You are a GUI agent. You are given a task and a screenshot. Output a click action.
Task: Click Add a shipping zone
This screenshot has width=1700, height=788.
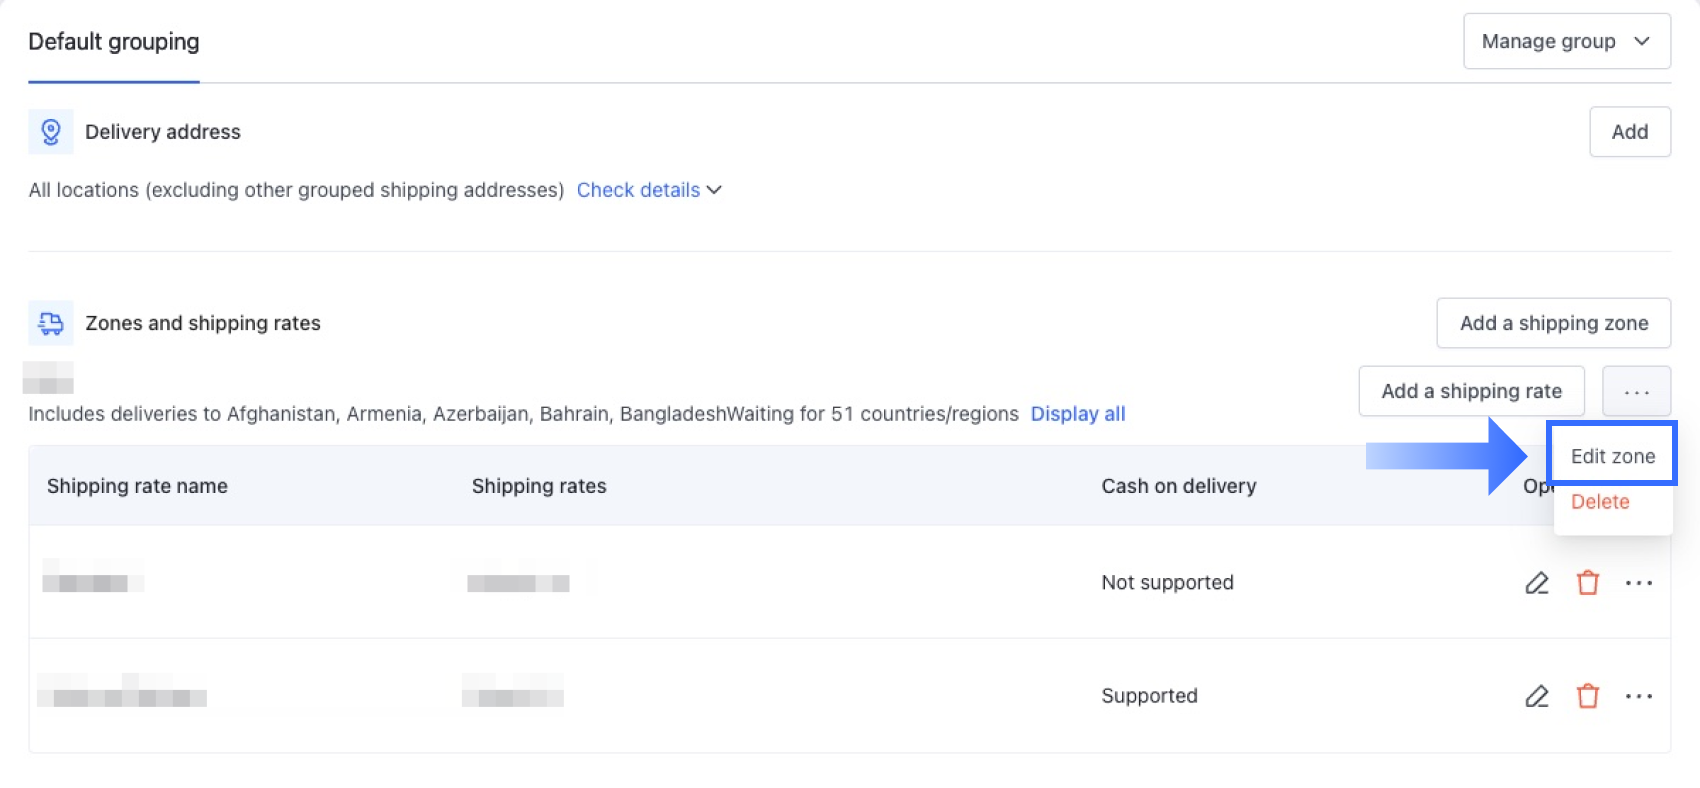[x=1553, y=323]
